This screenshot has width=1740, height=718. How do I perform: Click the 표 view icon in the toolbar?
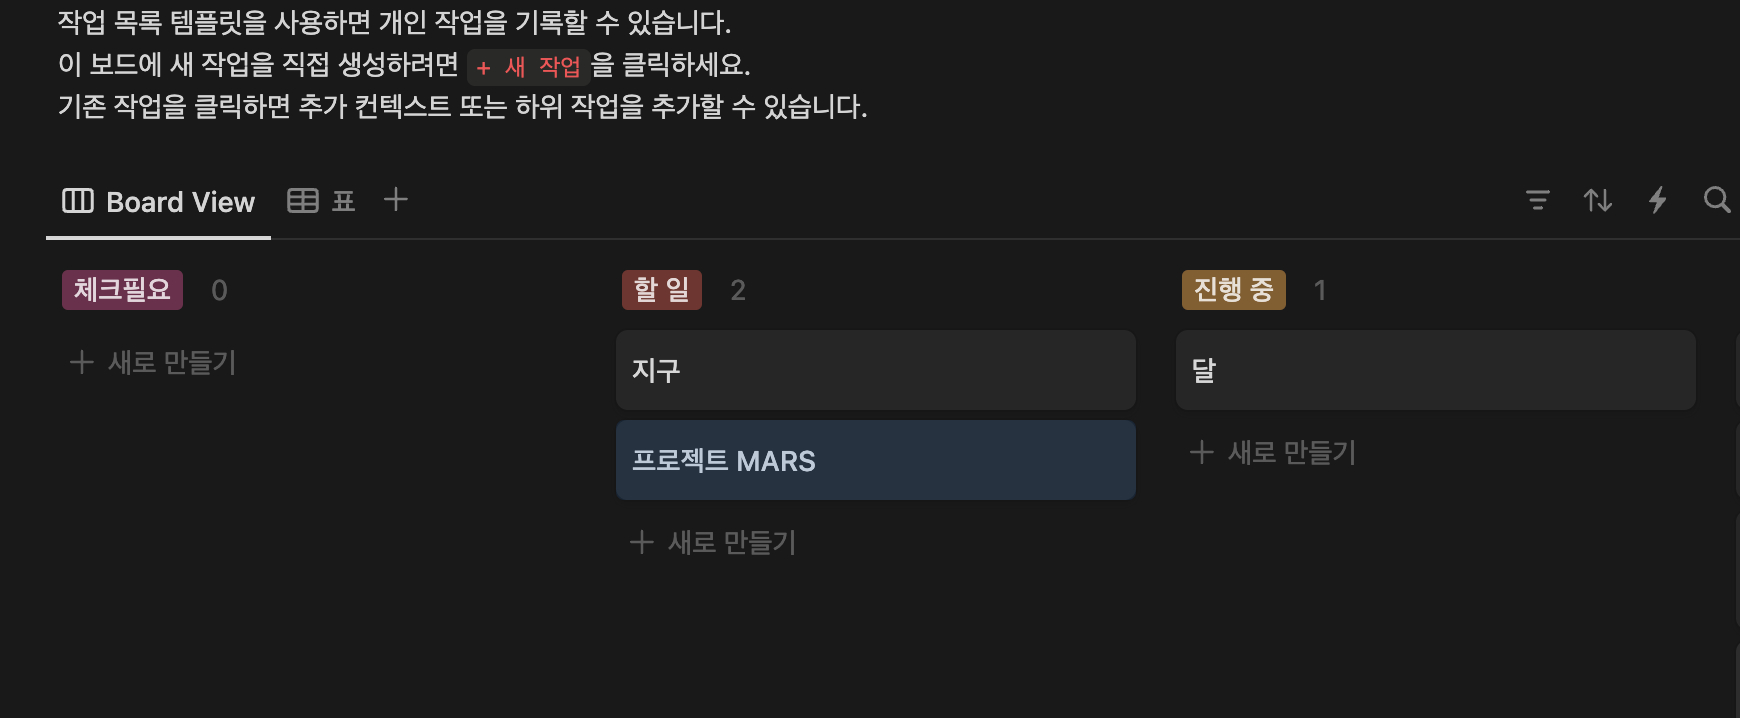tap(344, 200)
